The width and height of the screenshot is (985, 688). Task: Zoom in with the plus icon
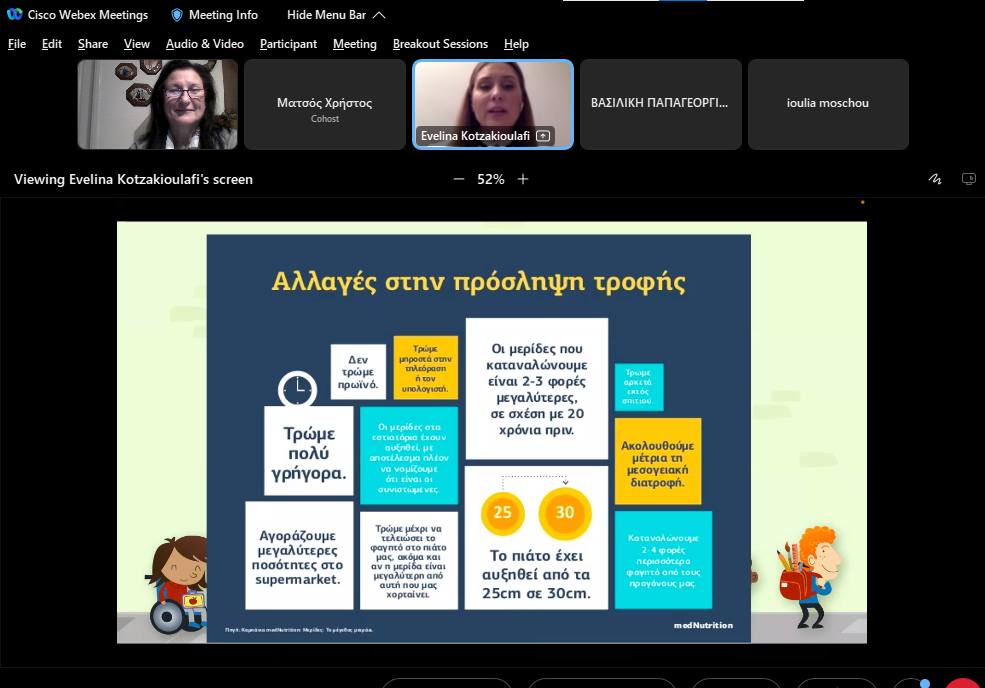pyautogui.click(x=523, y=179)
